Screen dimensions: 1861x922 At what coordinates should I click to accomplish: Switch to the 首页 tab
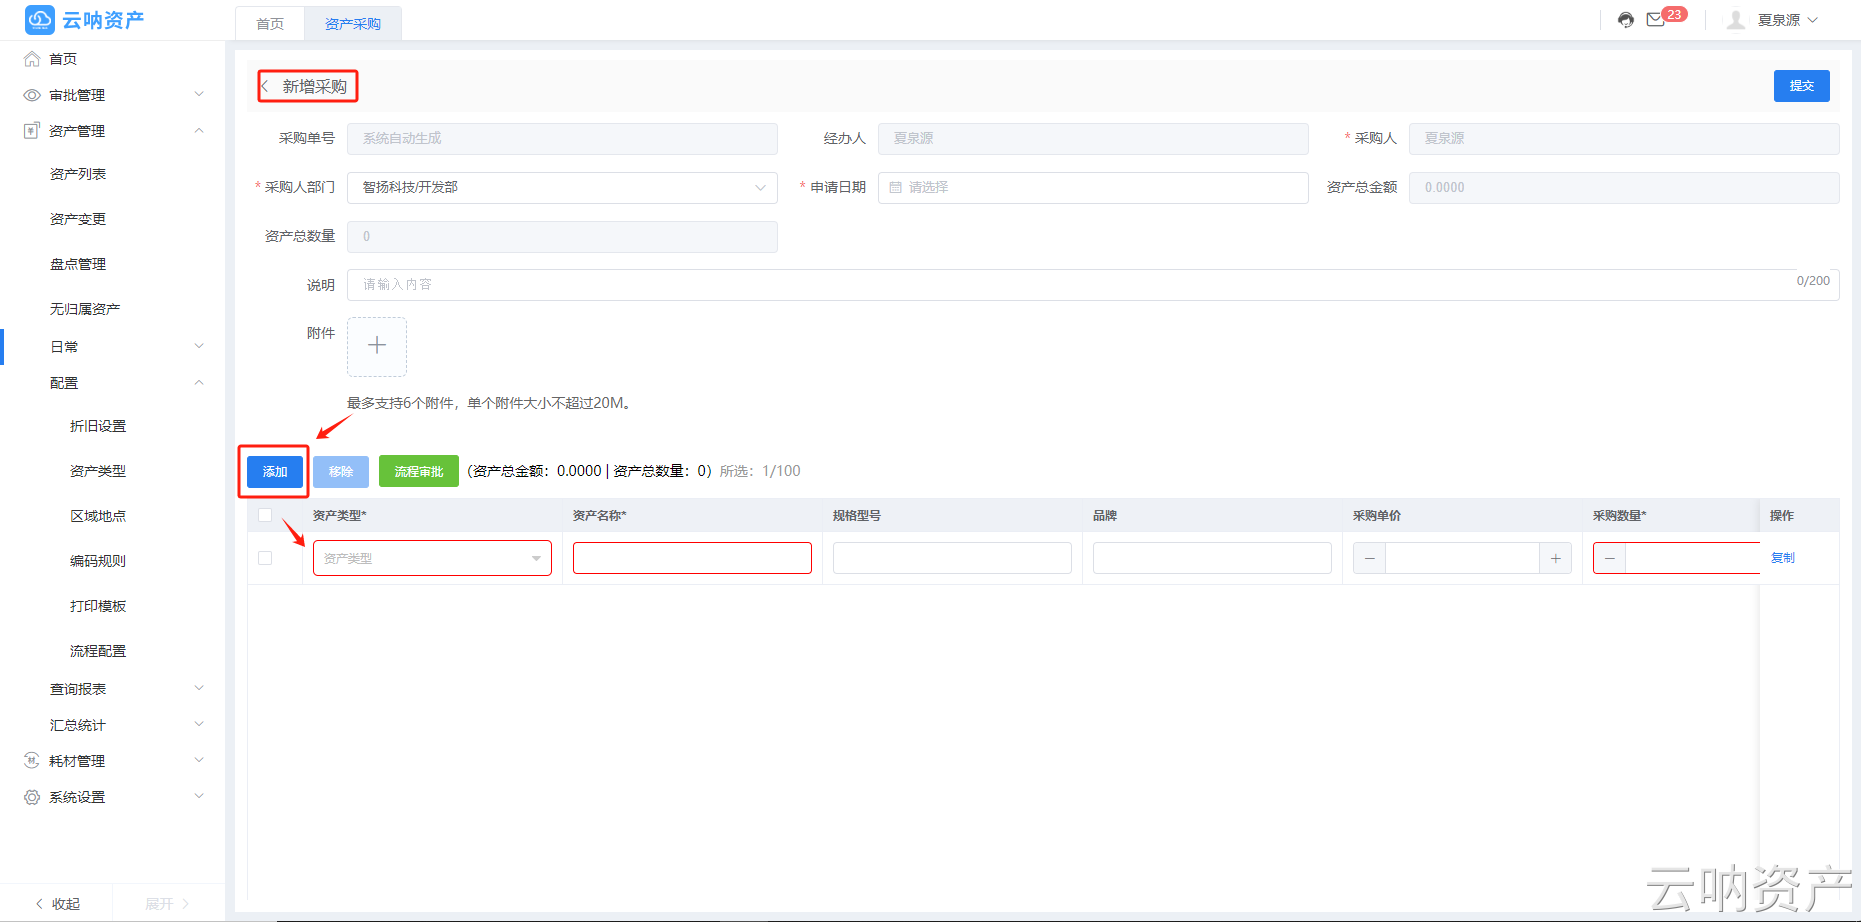pyautogui.click(x=270, y=24)
